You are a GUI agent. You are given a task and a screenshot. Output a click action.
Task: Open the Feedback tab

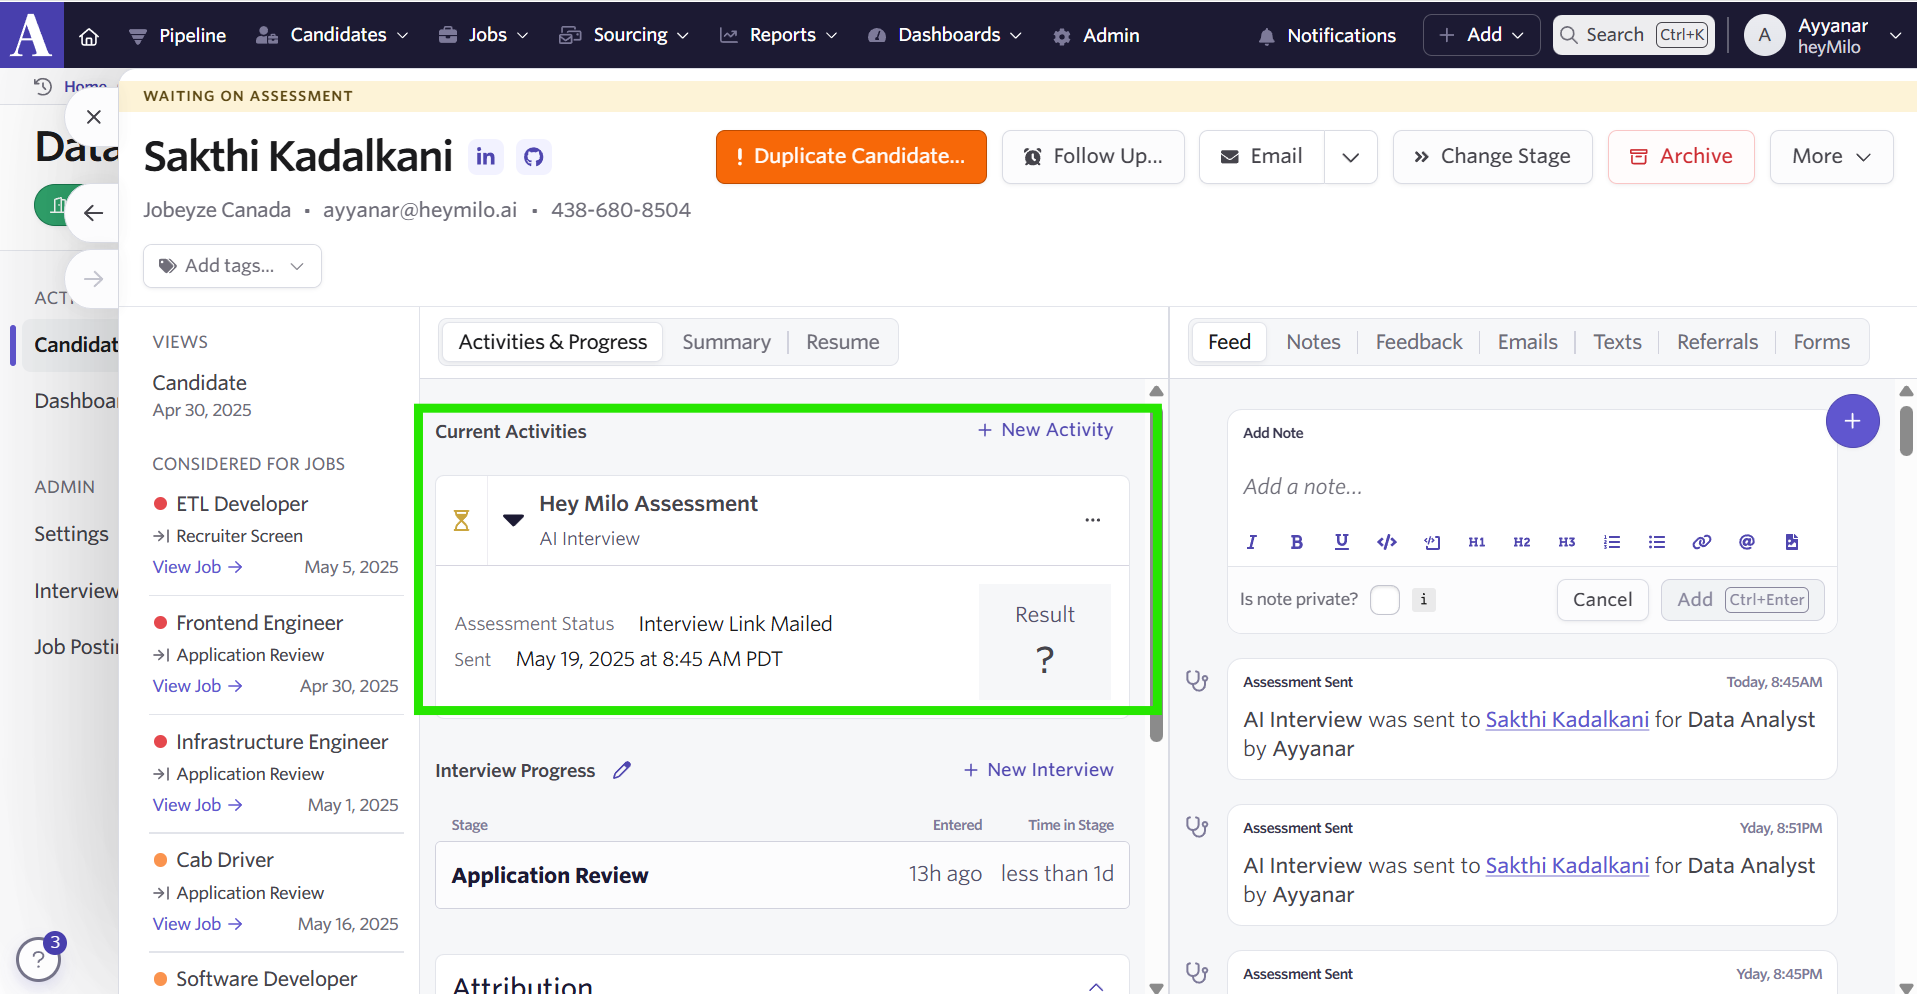pos(1418,342)
